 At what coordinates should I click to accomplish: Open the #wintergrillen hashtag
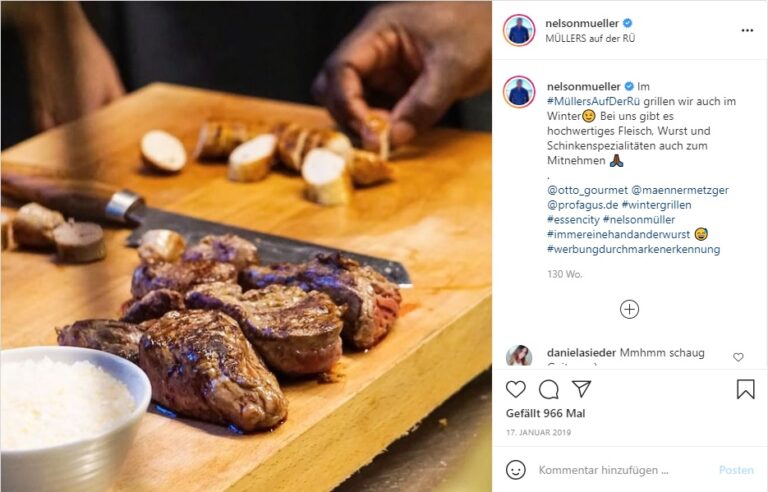point(656,205)
